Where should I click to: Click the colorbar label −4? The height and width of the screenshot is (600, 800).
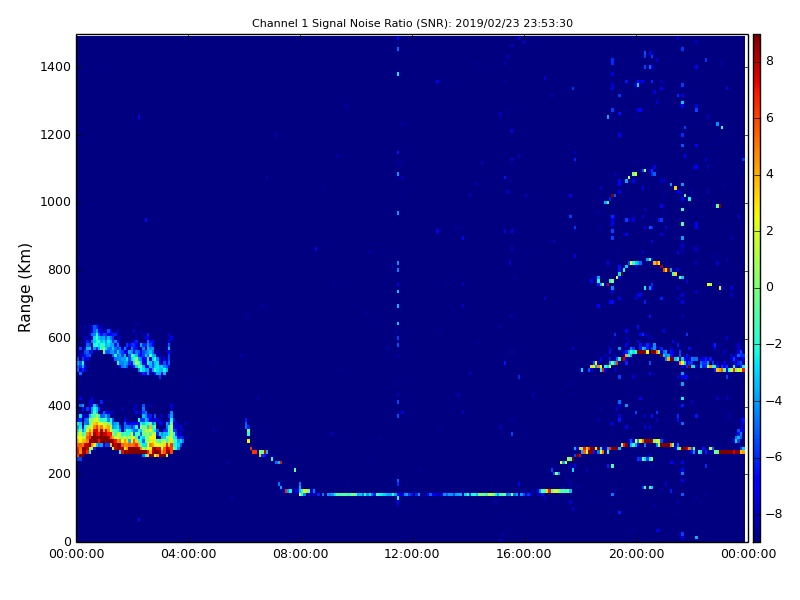(774, 401)
